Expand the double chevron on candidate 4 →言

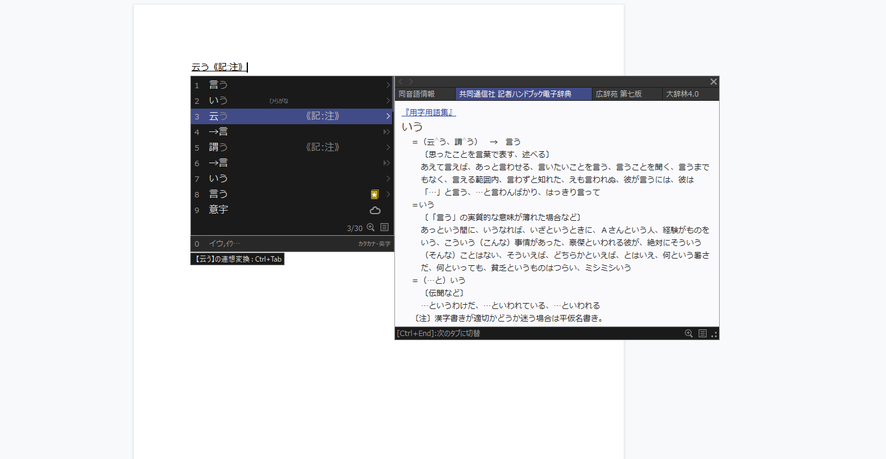point(387,132)
